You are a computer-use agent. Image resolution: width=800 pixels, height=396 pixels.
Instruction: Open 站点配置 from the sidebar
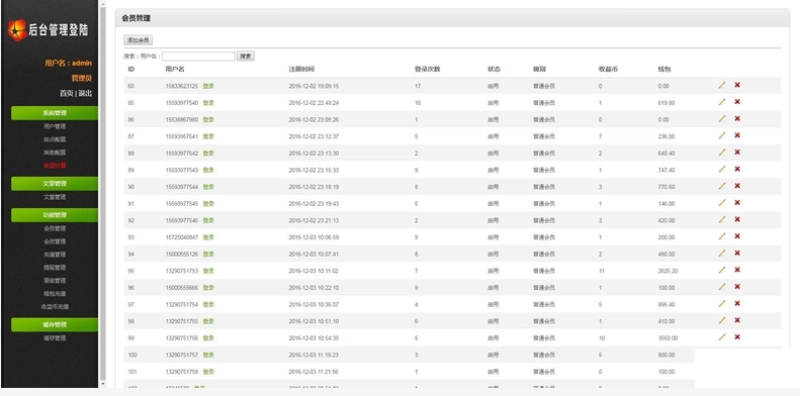coord(55,139)
